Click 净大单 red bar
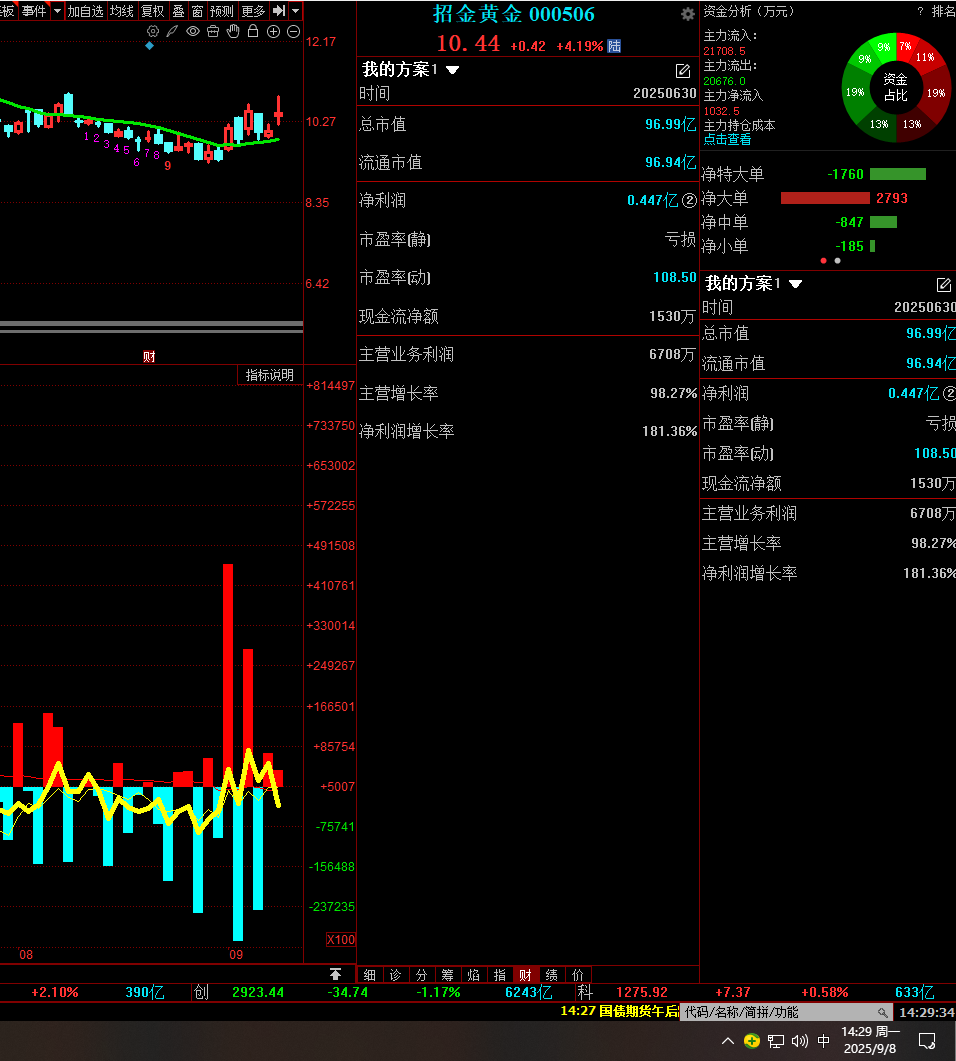The height and width of the screenshot is (1061, 956). [x=825, y=198]
